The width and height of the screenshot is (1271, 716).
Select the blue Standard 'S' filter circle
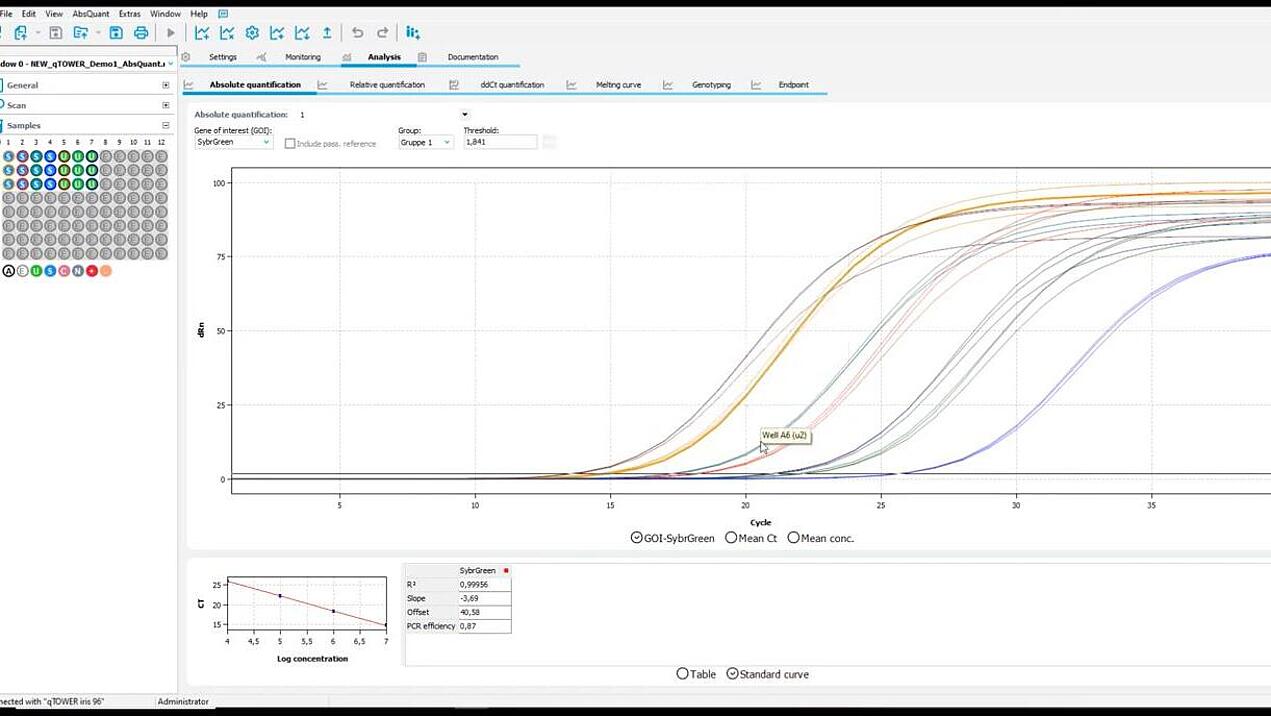(x=50, y=271)
